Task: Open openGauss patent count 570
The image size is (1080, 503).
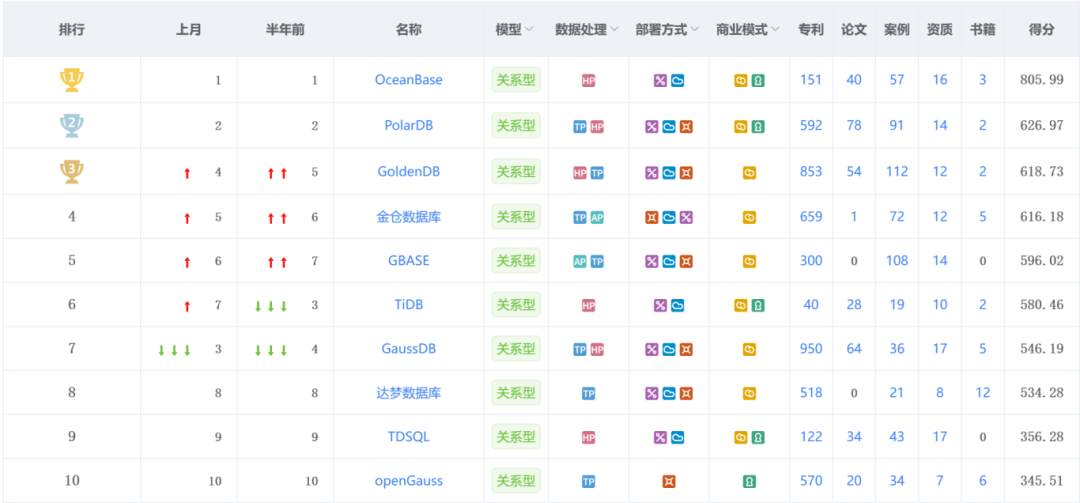Action: (811, 481)
